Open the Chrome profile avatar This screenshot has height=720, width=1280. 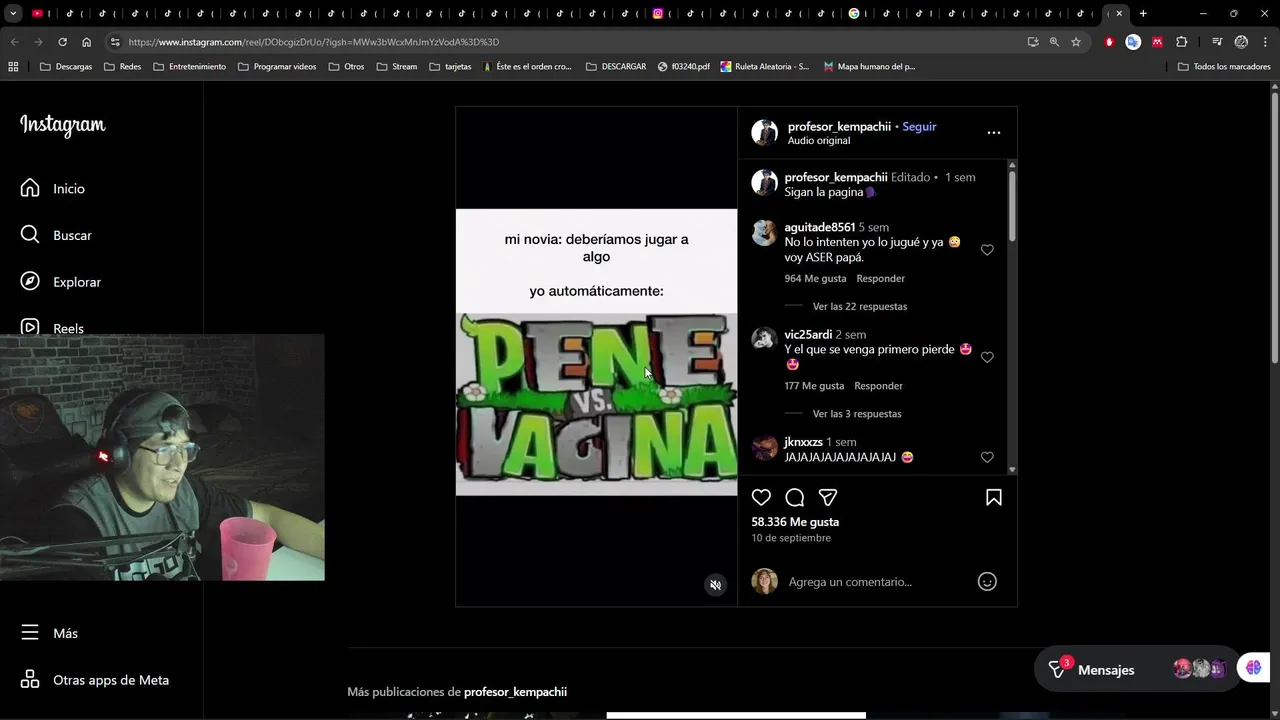pyautogui.click(x=1241, y=42)
